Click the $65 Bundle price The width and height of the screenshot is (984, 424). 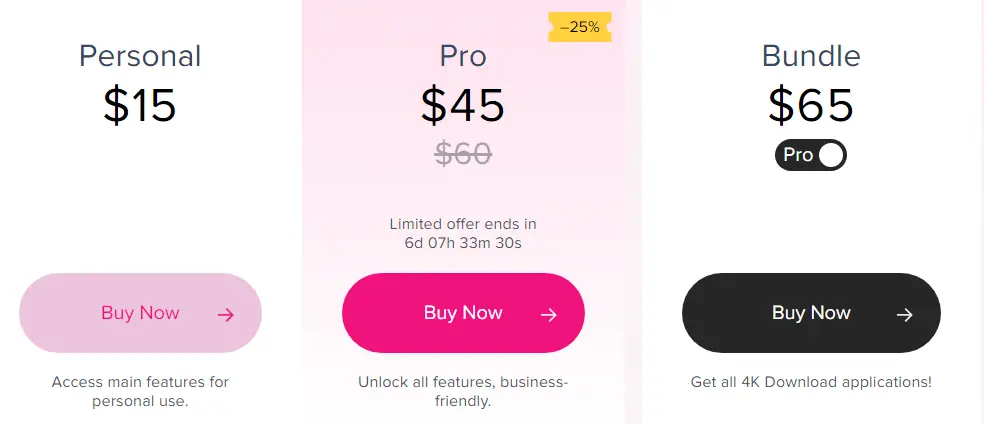tap(811, 105)
